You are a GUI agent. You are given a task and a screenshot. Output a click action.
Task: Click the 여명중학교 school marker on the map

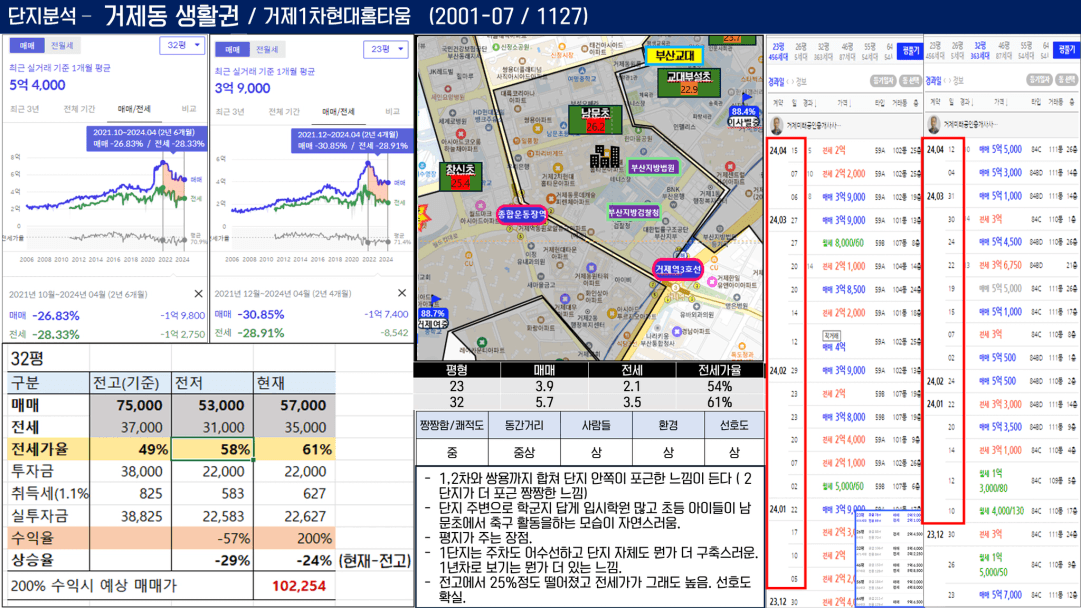580,70
